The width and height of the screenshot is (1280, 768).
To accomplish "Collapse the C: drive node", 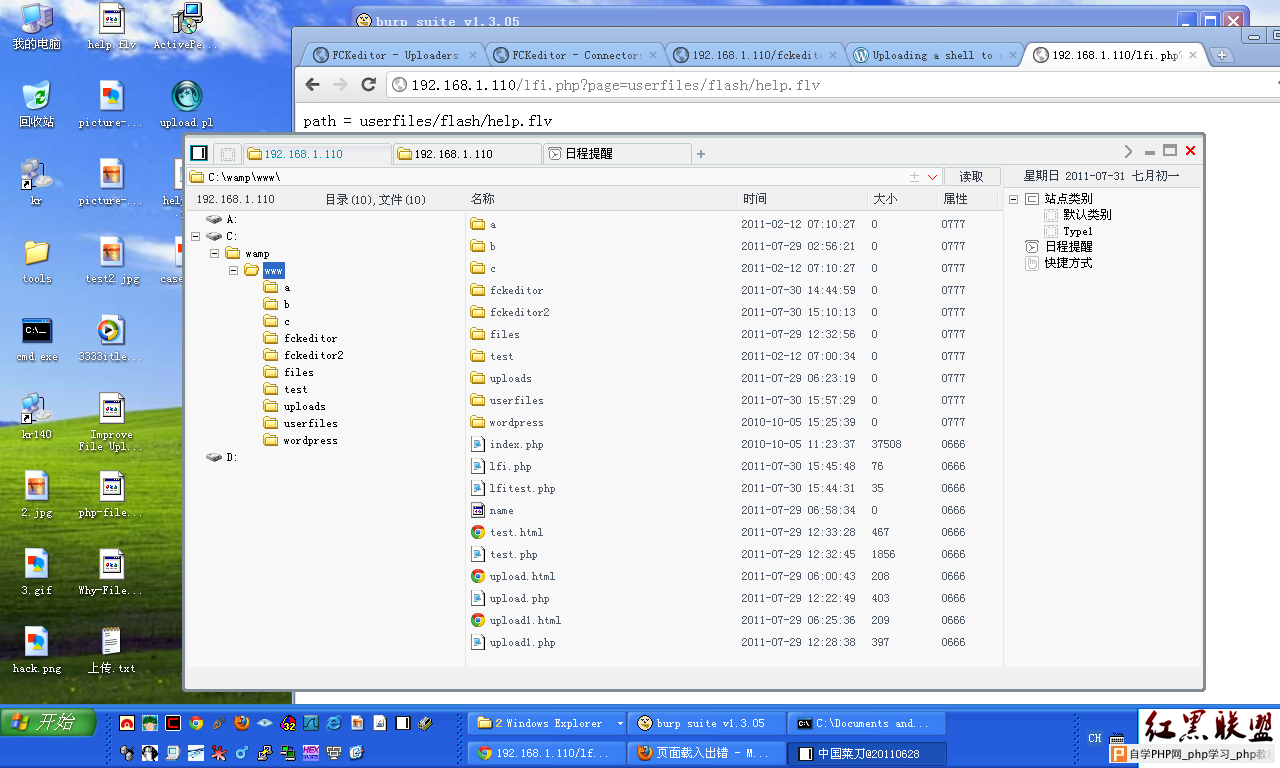I will point(195,237).
